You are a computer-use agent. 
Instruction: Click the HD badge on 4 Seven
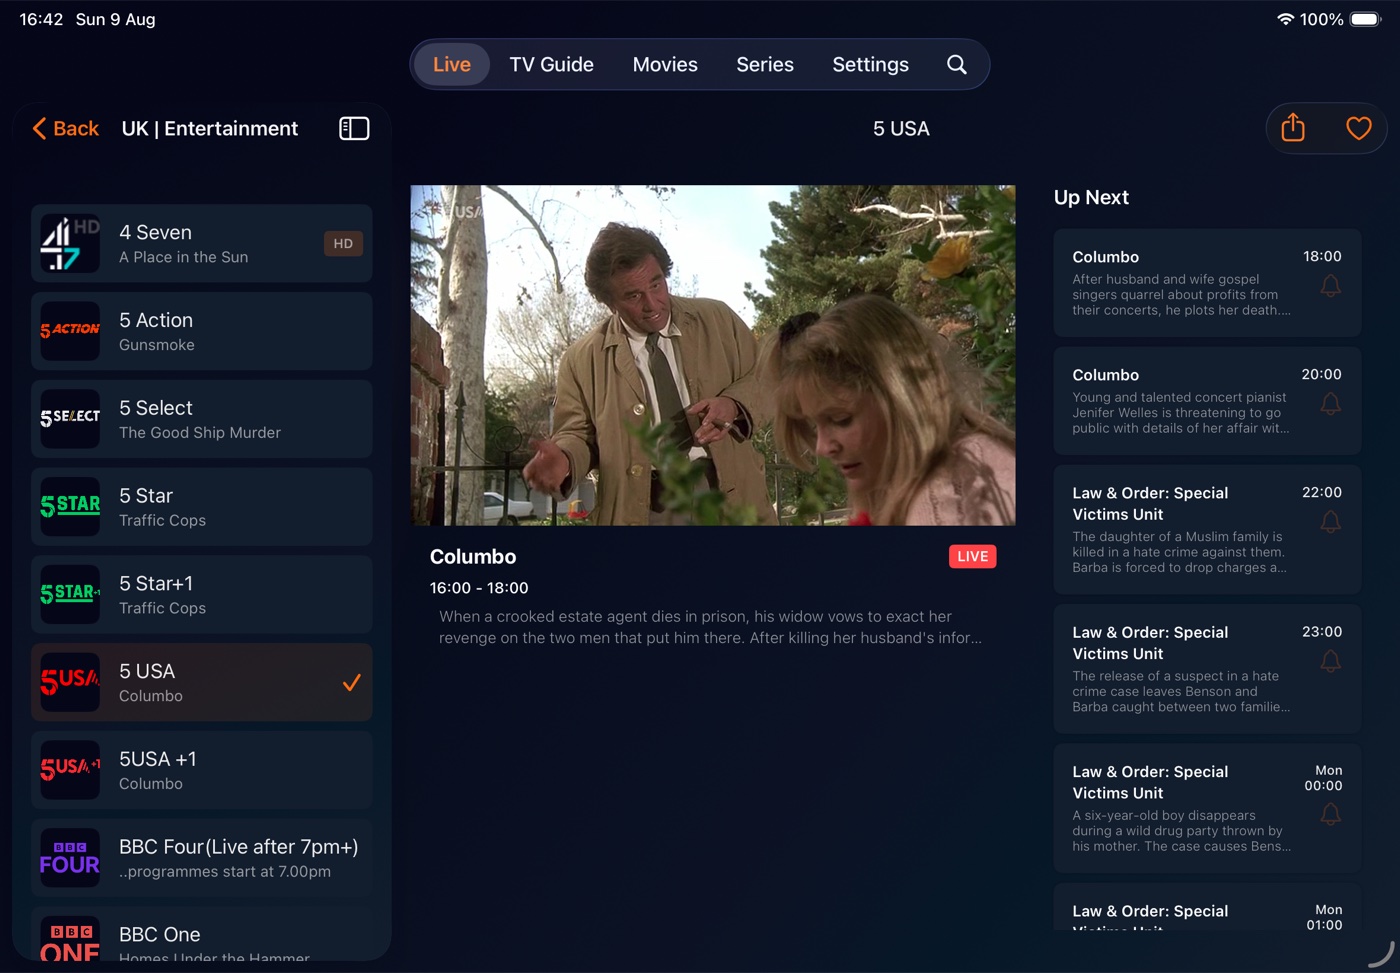coord(343,243)
